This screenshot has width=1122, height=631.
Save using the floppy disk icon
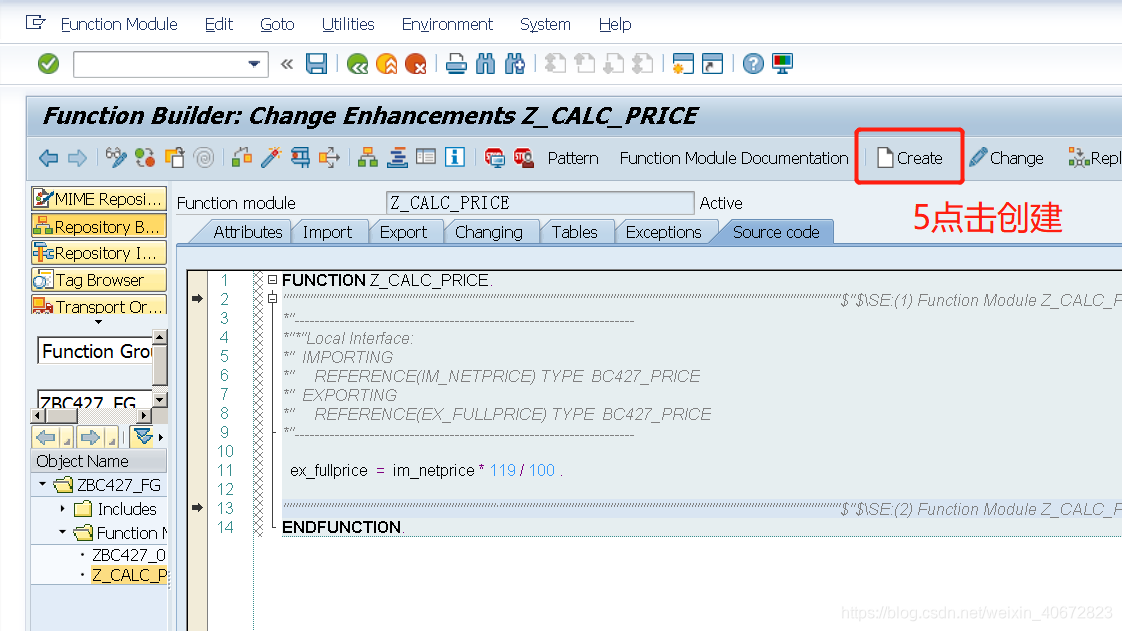pos(316,64)
